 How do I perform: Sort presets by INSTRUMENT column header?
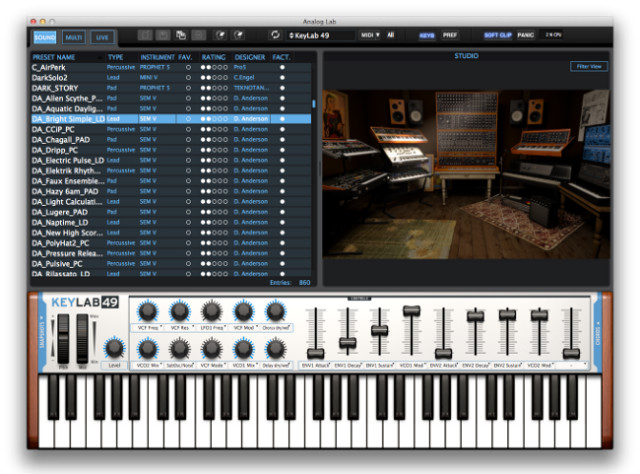coord(158,57)
